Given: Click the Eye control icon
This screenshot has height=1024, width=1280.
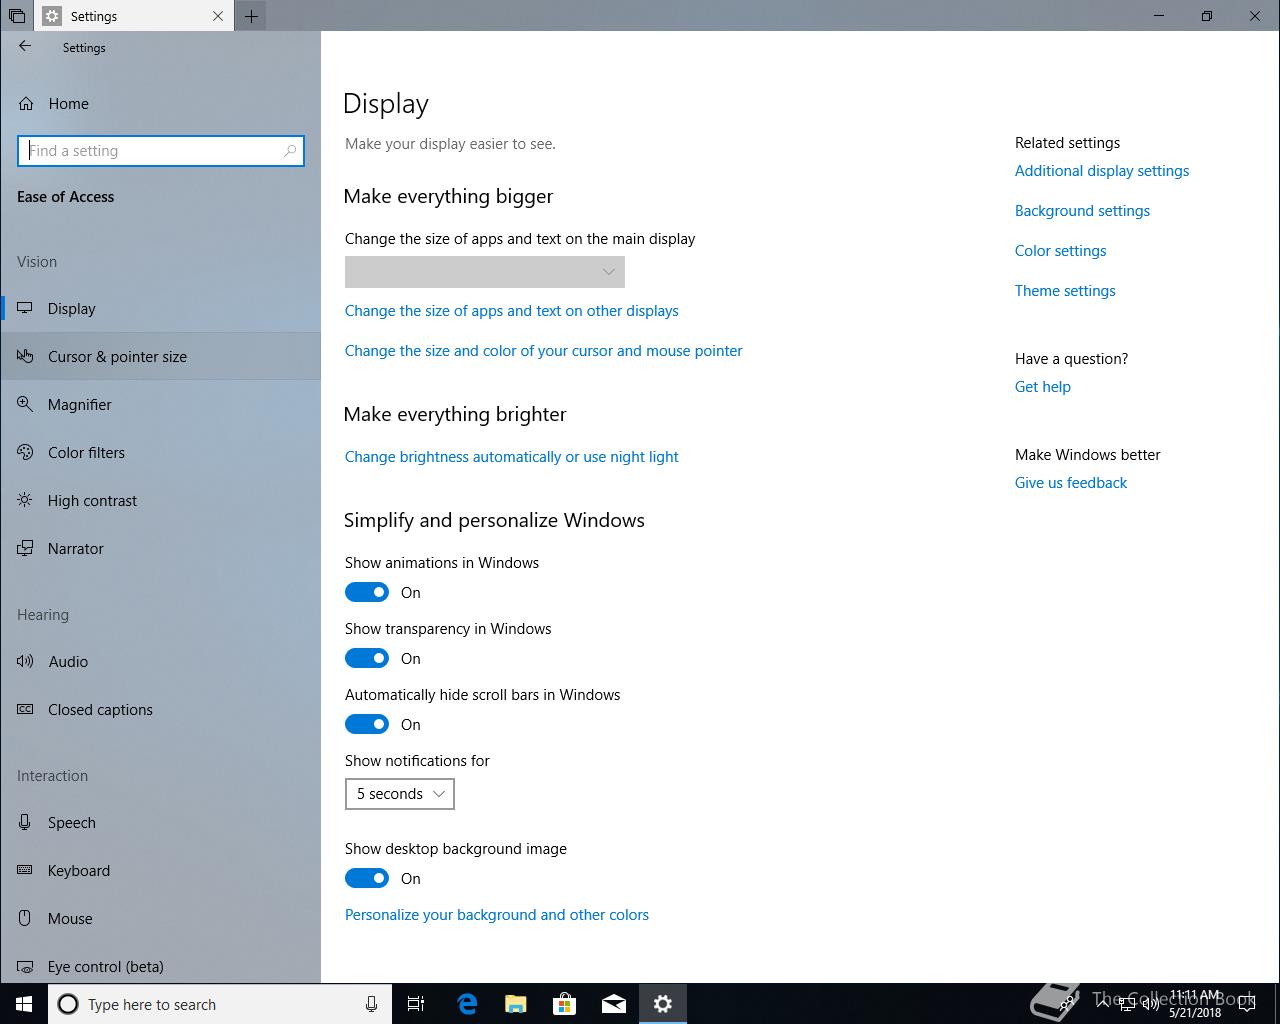Looking at the screenshot, I should pos(25,966).
